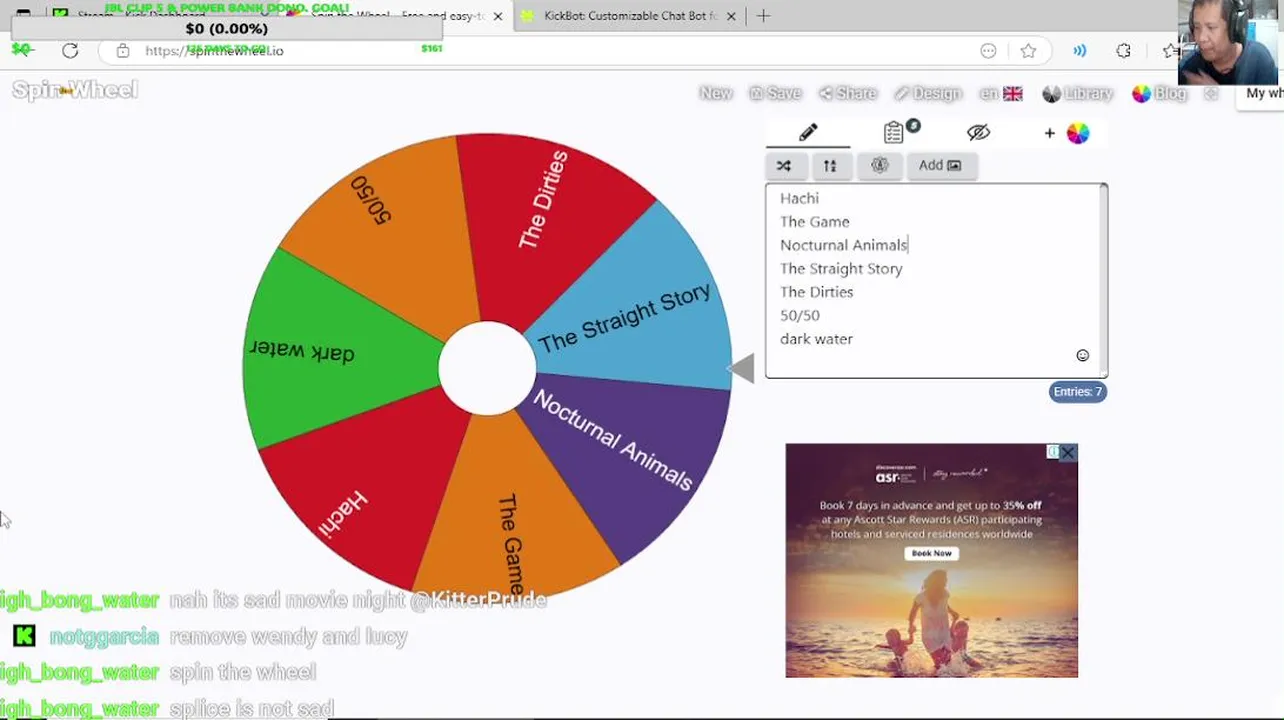Shuffle the wheel entries
This screenshot has width=1284, height=720.
[784, 165]
